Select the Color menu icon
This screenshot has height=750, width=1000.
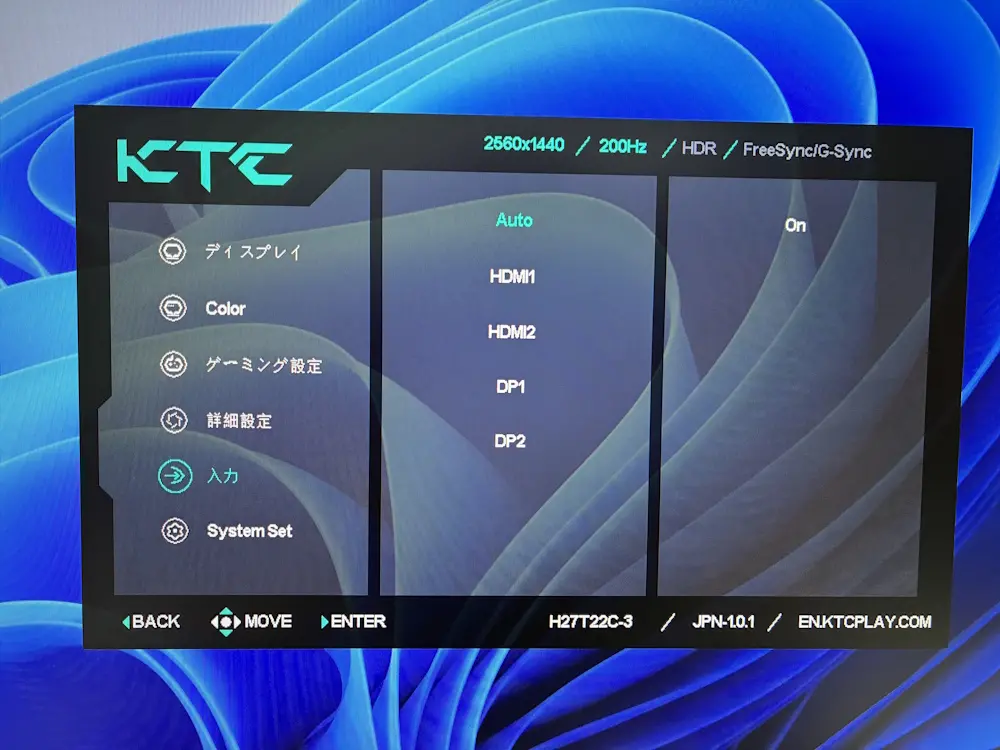[173, 308]
